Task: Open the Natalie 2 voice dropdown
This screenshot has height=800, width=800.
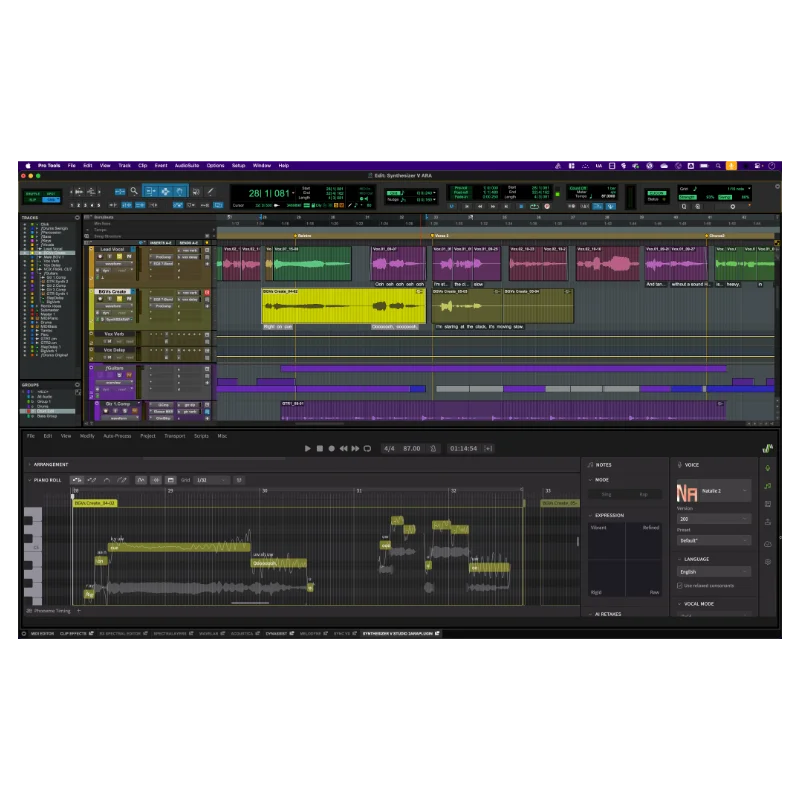Action: 714,491
